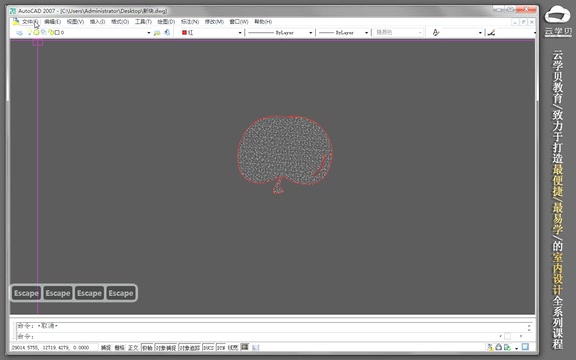Click the 栅格 grid status button
The height and width of the screenshot is (360, 576).
119,347
